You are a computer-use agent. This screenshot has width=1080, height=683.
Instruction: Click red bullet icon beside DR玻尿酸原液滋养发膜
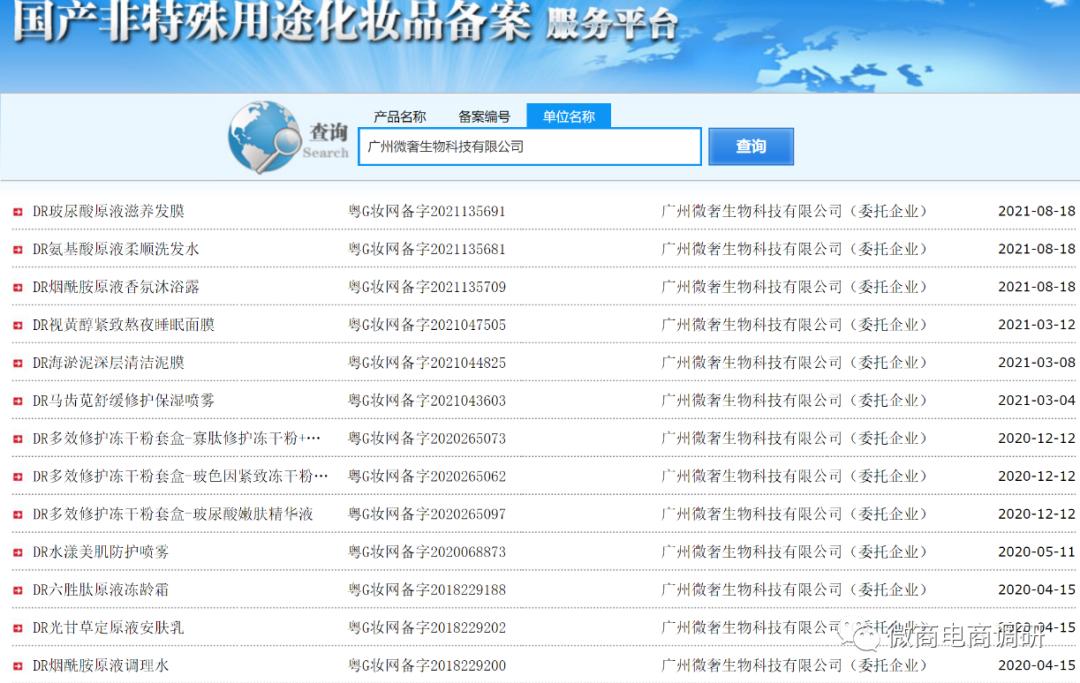[x=18, y=212]
